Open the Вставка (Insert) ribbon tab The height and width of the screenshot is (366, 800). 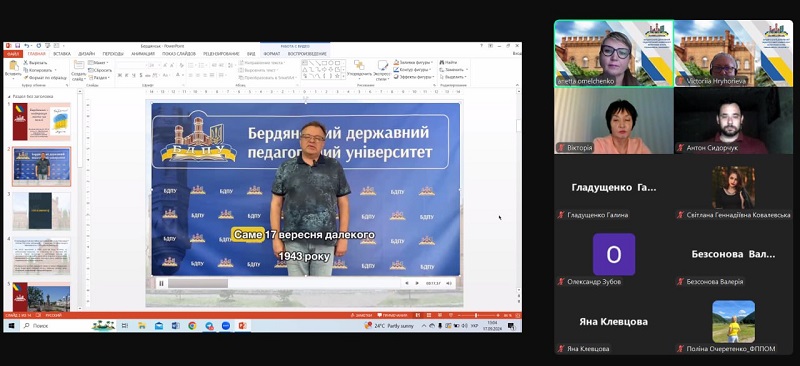click(x=62, y=54)
